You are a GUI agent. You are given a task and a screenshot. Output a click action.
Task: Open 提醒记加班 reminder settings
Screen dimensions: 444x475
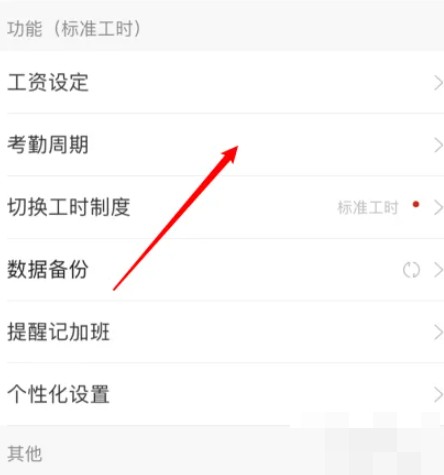(222, 332)
